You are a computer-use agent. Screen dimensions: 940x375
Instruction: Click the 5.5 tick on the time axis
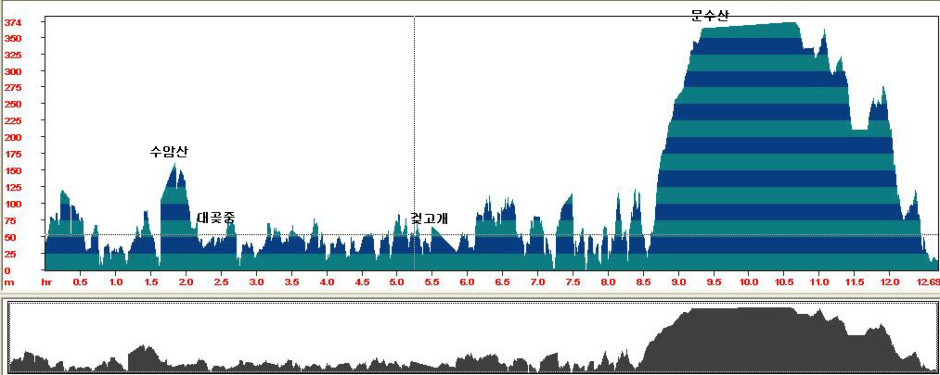click(x=432, y=281)
